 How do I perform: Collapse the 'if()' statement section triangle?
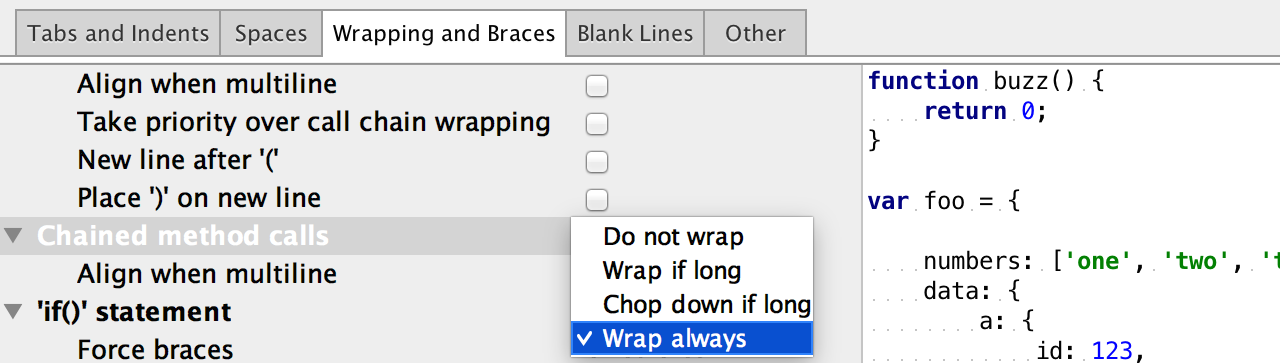tap(13, 312)
